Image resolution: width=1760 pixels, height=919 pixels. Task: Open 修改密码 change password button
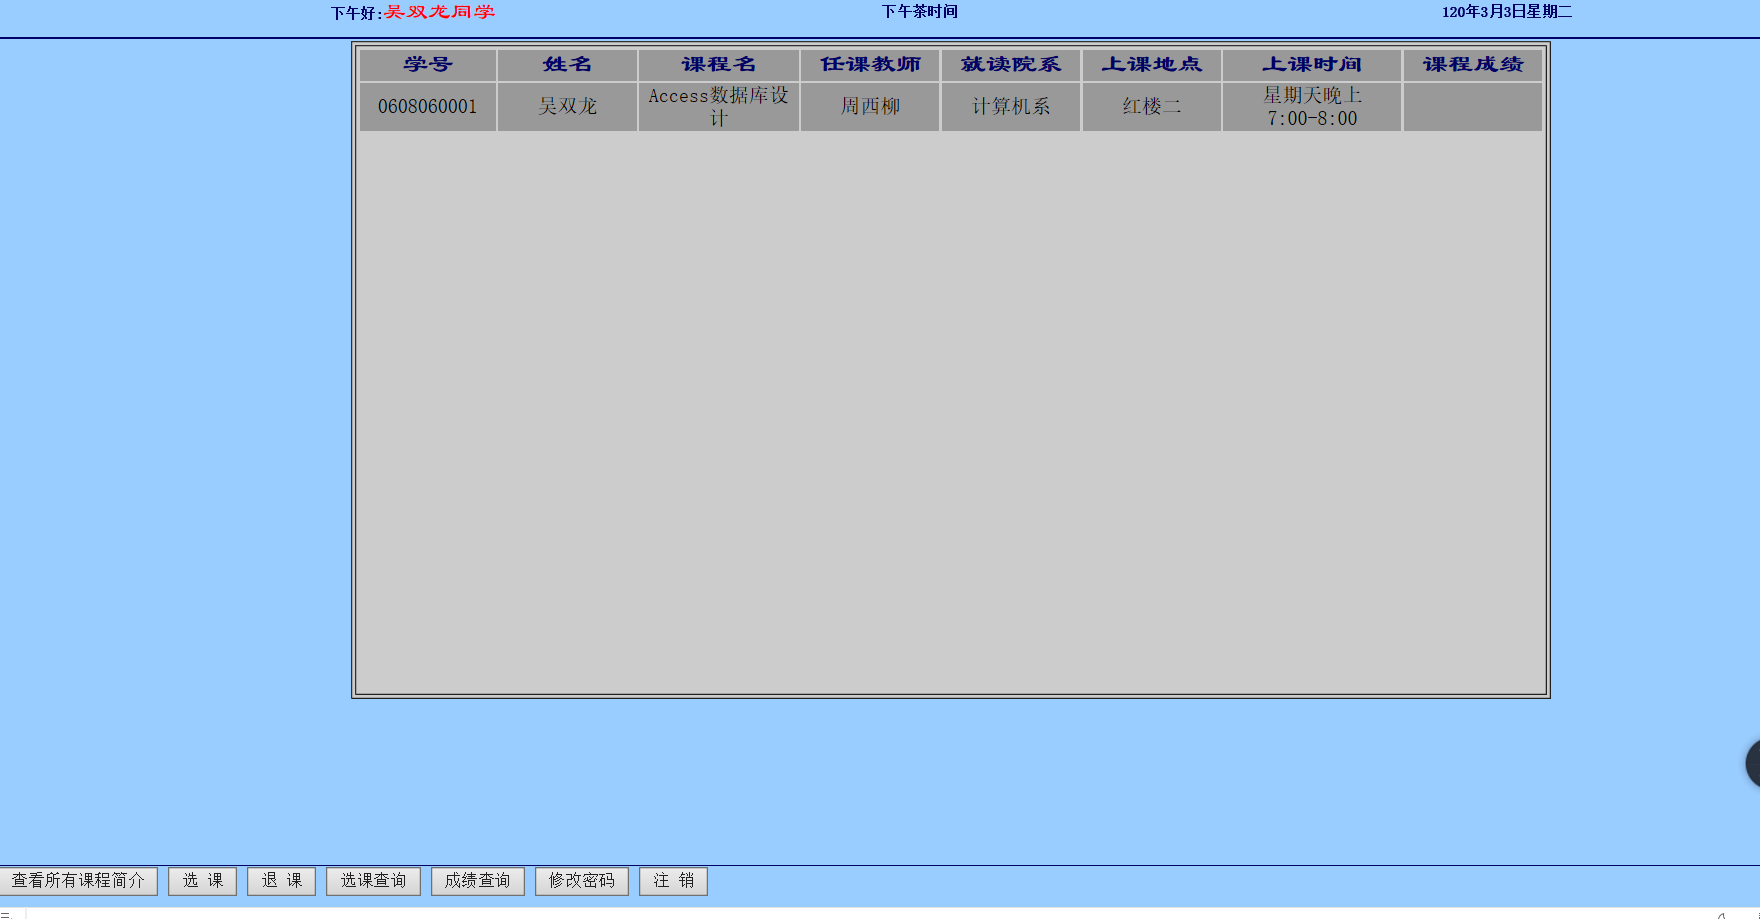point(582,881)
